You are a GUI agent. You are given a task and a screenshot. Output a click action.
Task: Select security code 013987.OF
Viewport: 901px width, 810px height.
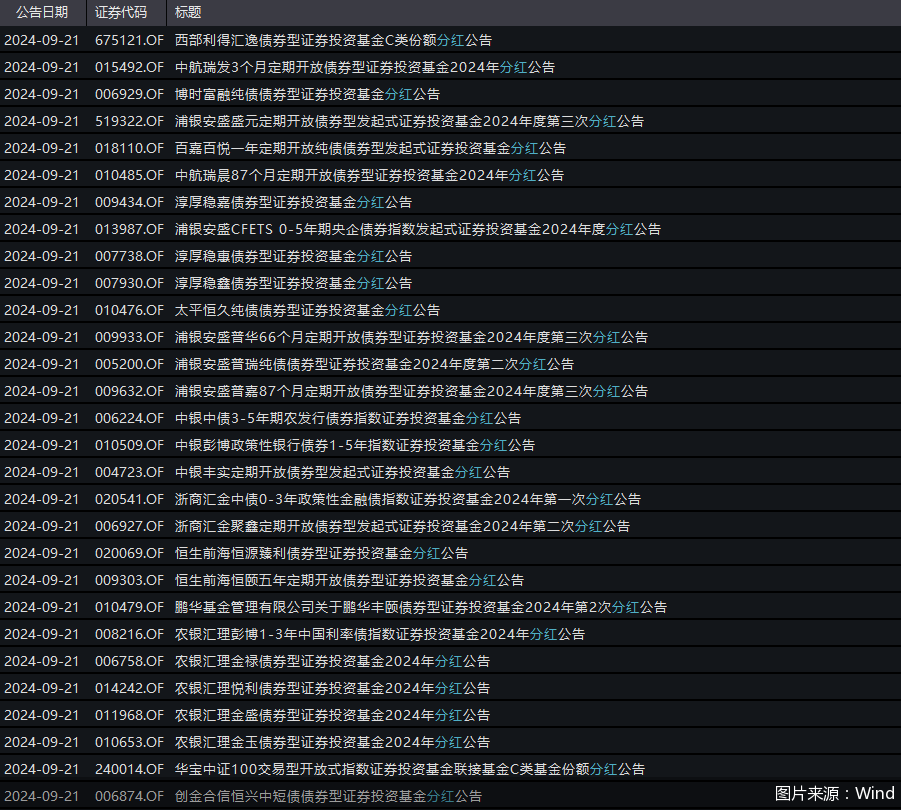[129, 229]
